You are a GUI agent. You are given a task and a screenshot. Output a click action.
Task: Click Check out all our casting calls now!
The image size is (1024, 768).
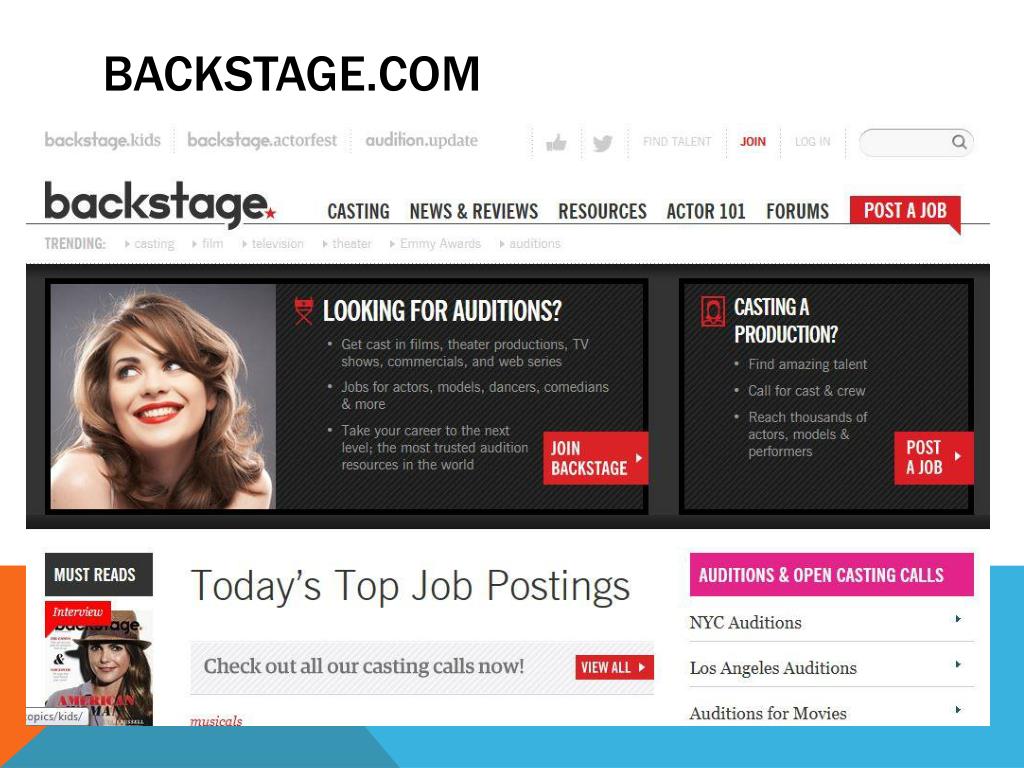364,666
